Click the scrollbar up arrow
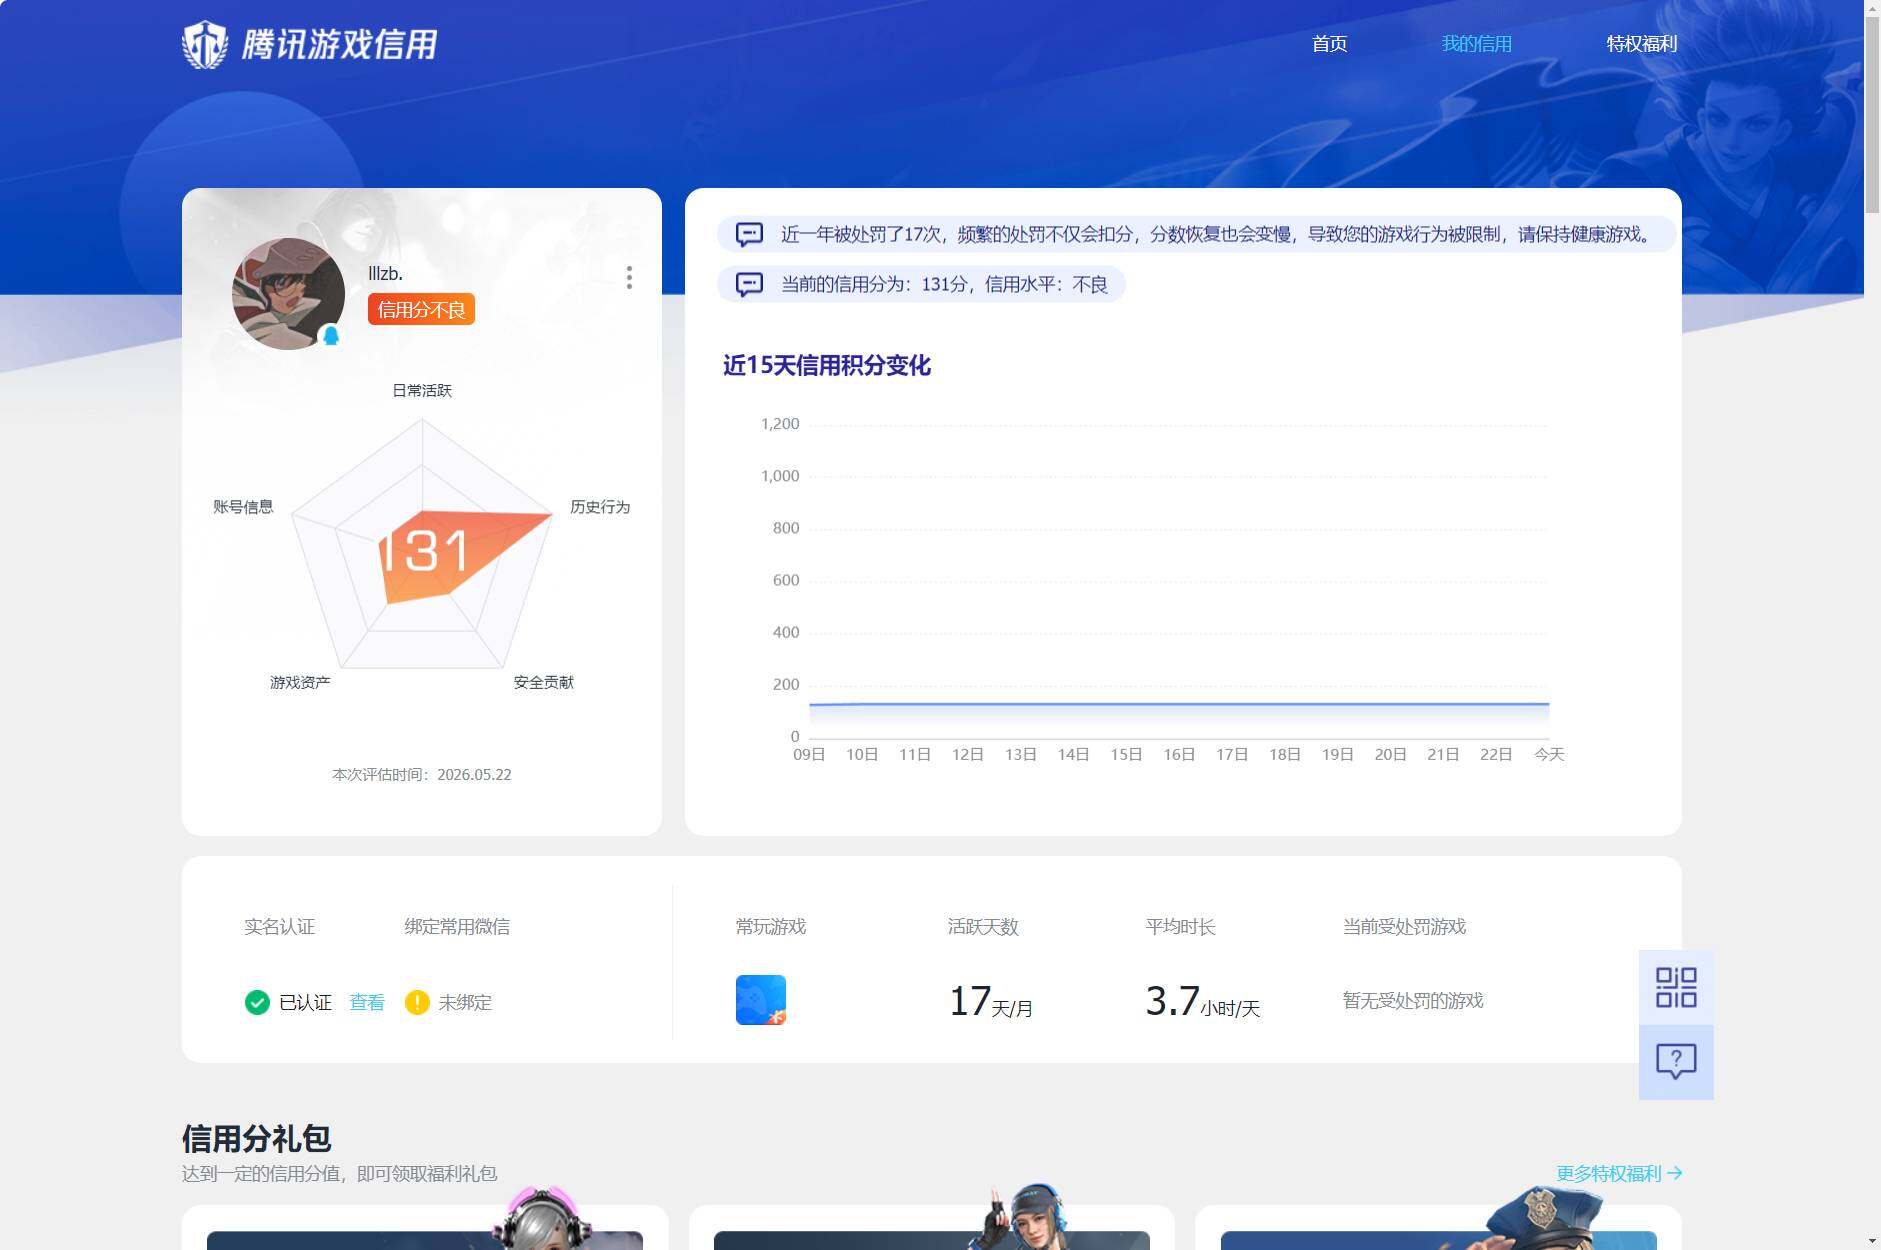The height and width of the screenshot is (1250, 1881). [1872, 7]
